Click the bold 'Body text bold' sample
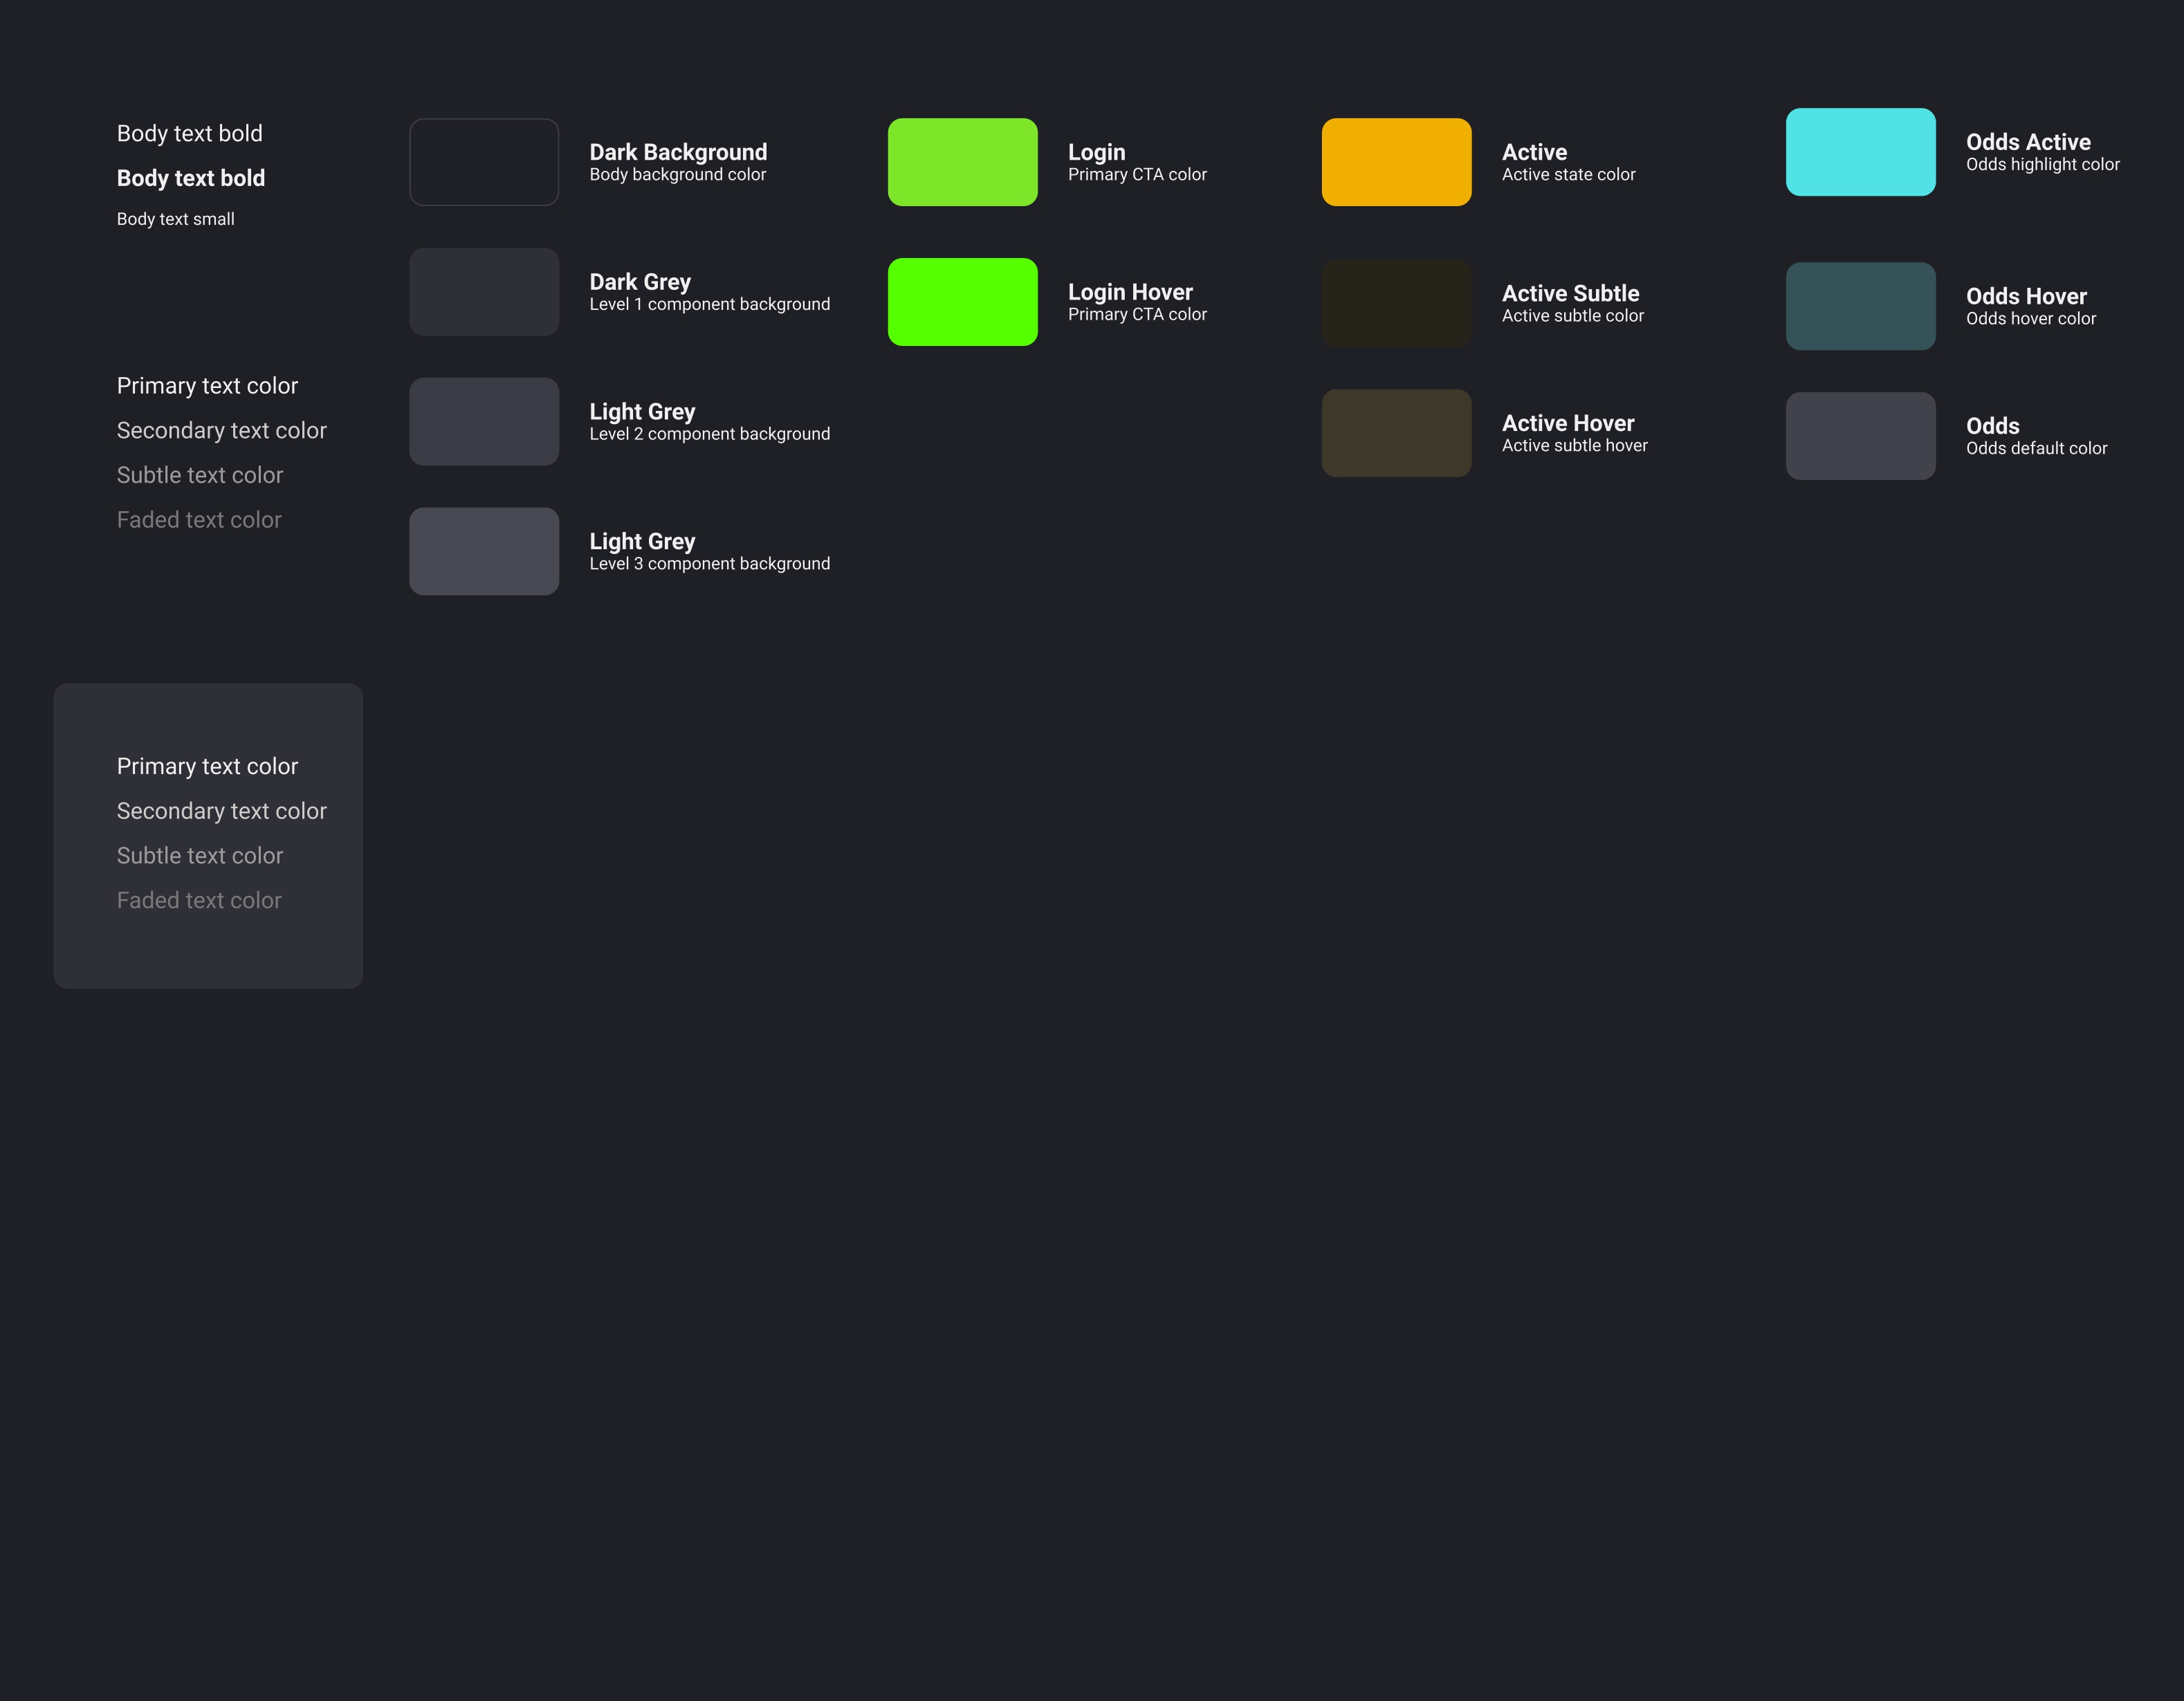Image resolution: width=2184 pixels, height=1701 pixels. tap(191, 178)
